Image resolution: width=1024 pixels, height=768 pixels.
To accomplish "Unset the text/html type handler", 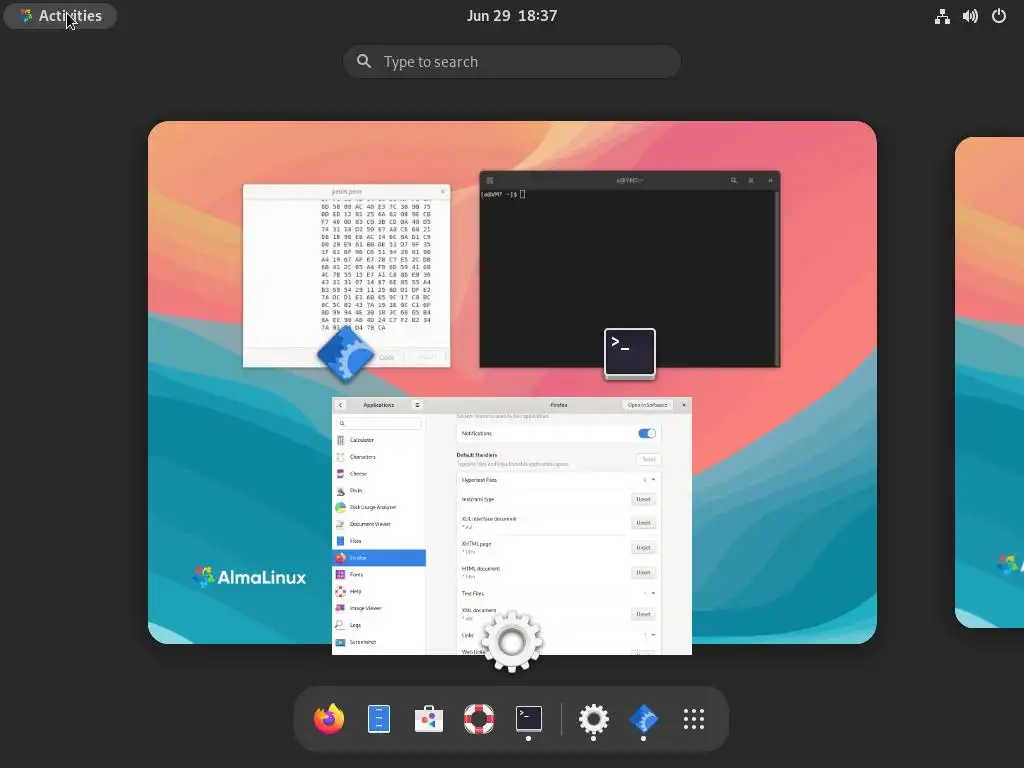I will coord(643,500).
